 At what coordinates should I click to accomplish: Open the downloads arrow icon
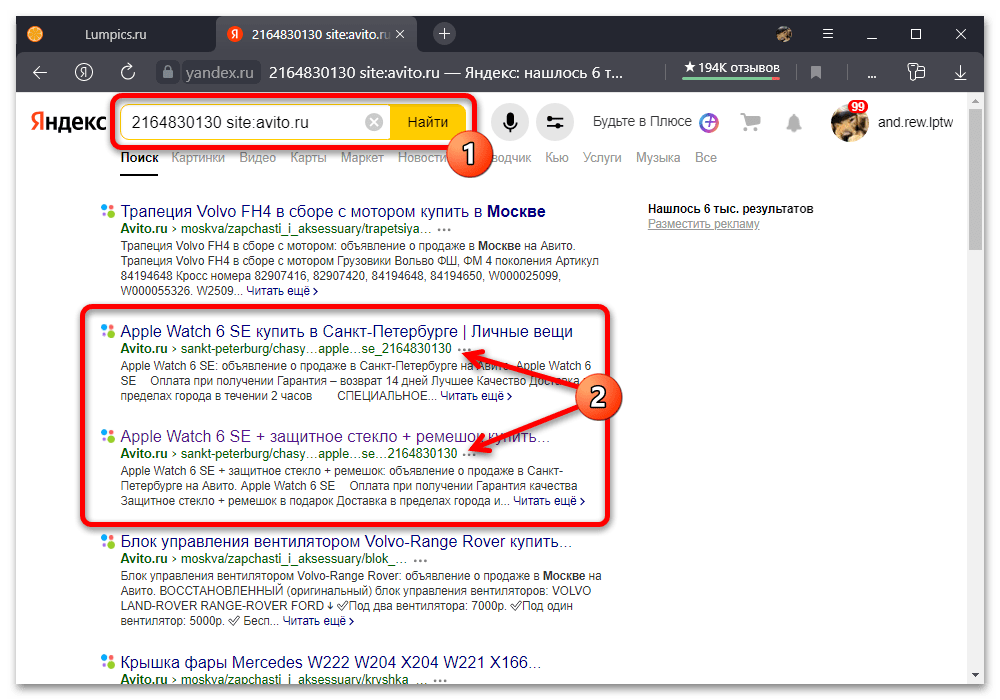[x=960, y=73]
